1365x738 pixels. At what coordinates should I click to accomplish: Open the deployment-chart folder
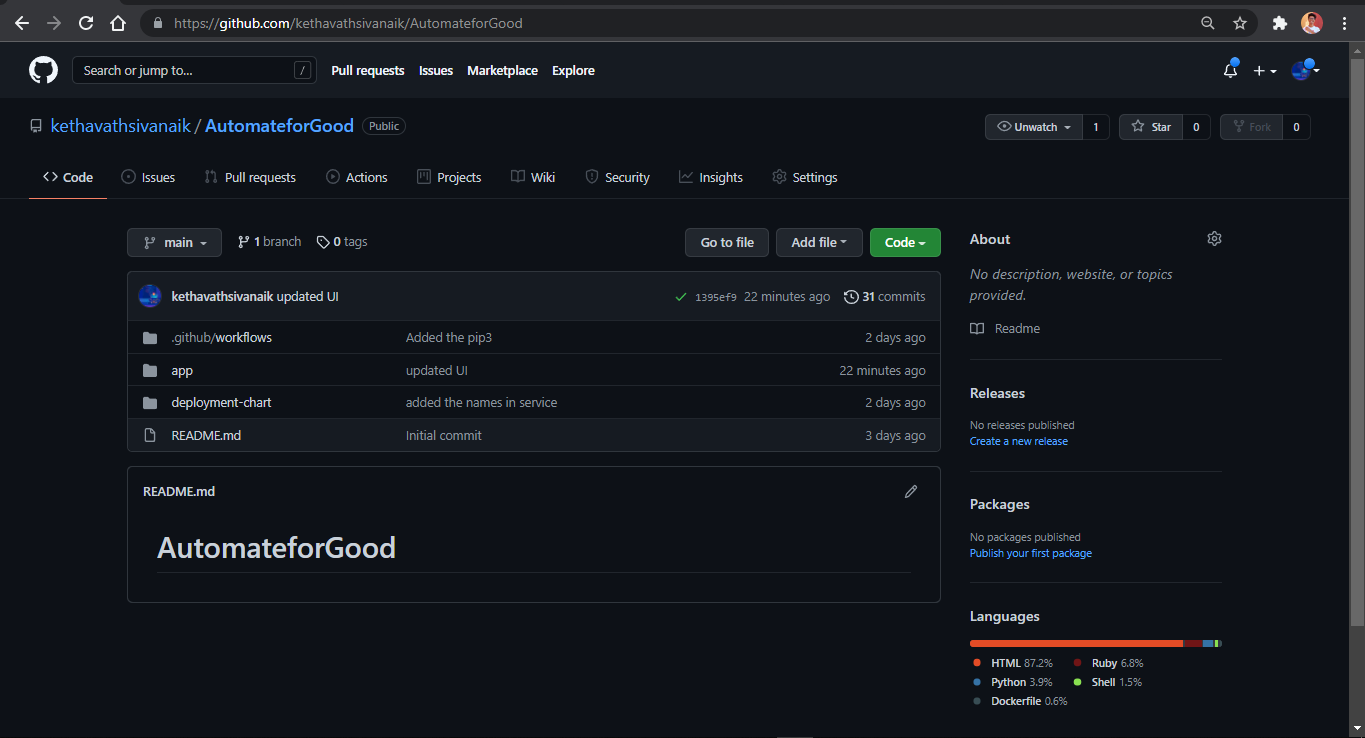coord(221,403)
